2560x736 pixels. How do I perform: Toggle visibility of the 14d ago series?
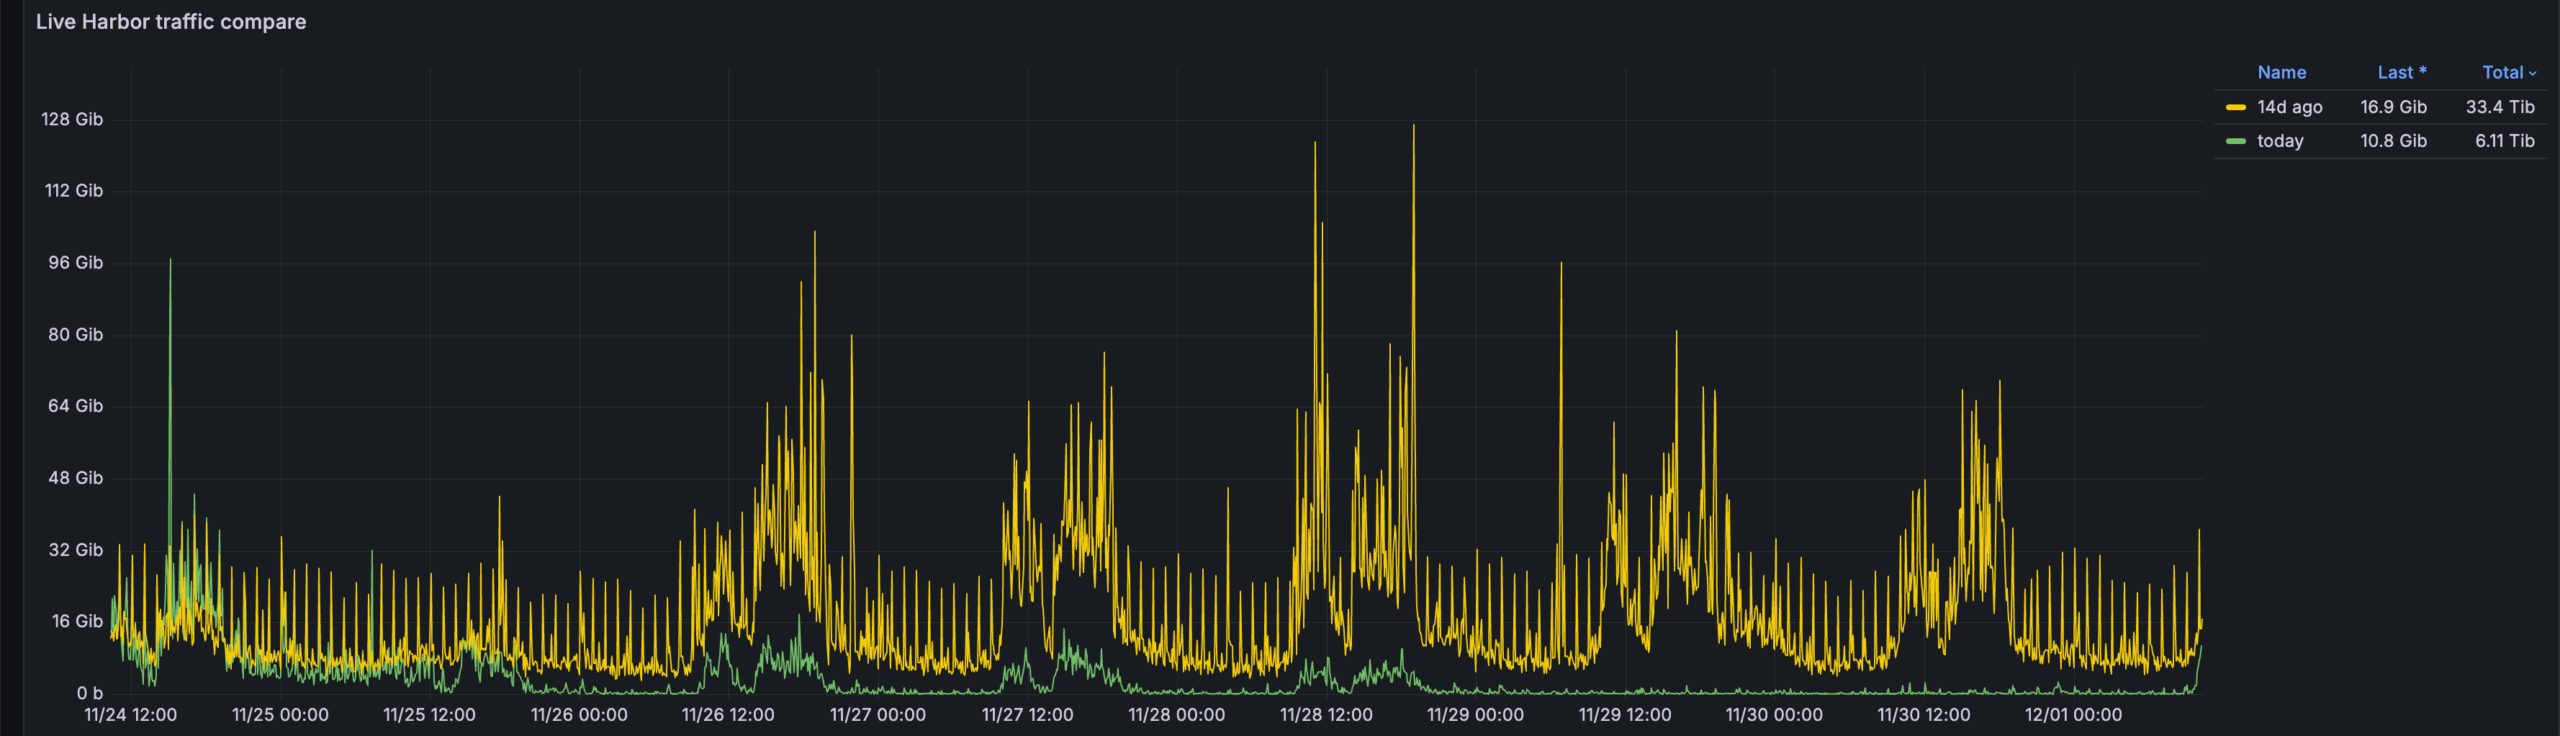(x=2289, y=107)
